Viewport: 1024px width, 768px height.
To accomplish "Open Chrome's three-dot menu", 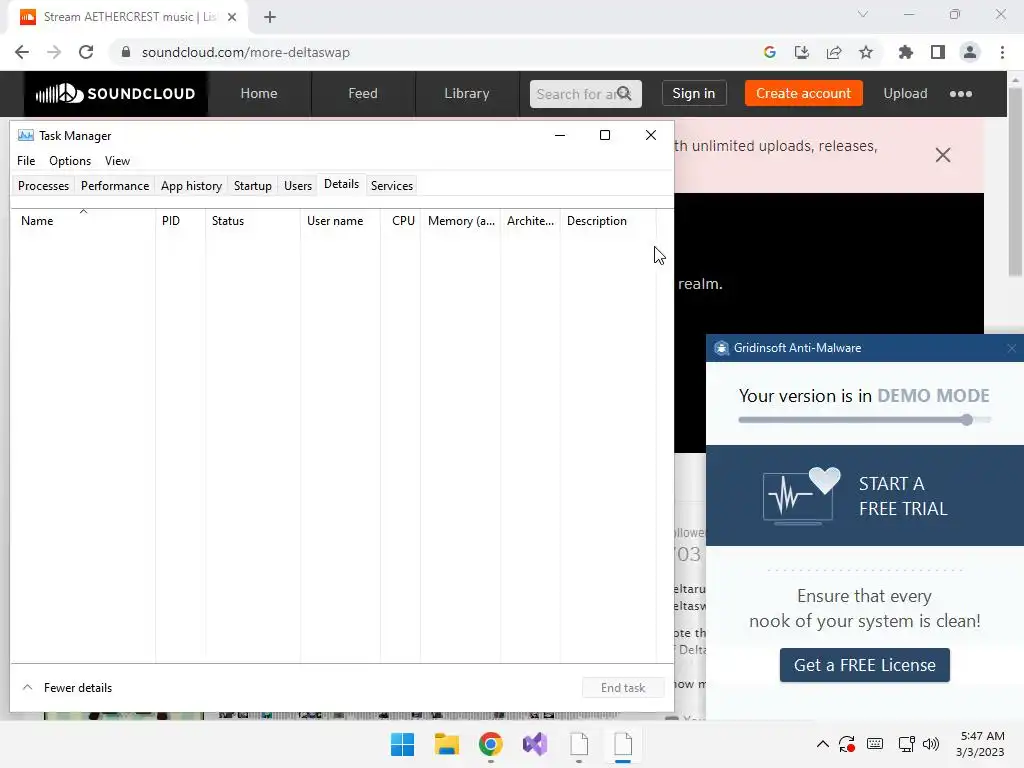I will pos(1002,52).
